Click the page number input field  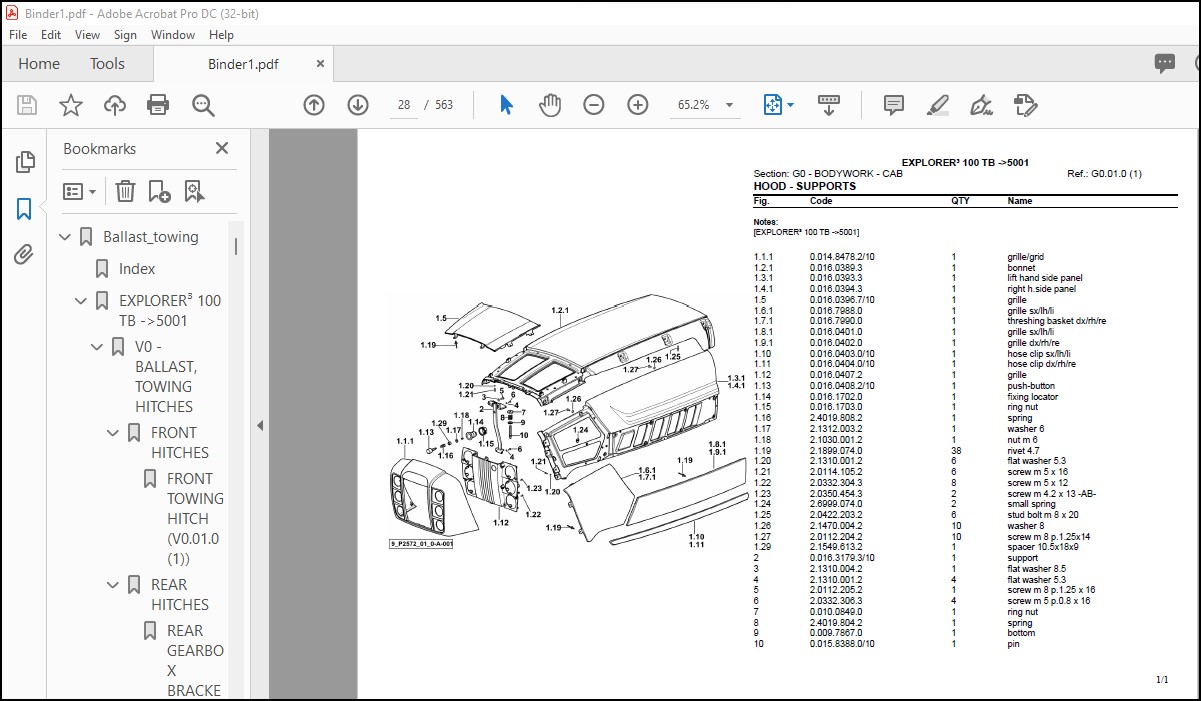tap(404, 105)
